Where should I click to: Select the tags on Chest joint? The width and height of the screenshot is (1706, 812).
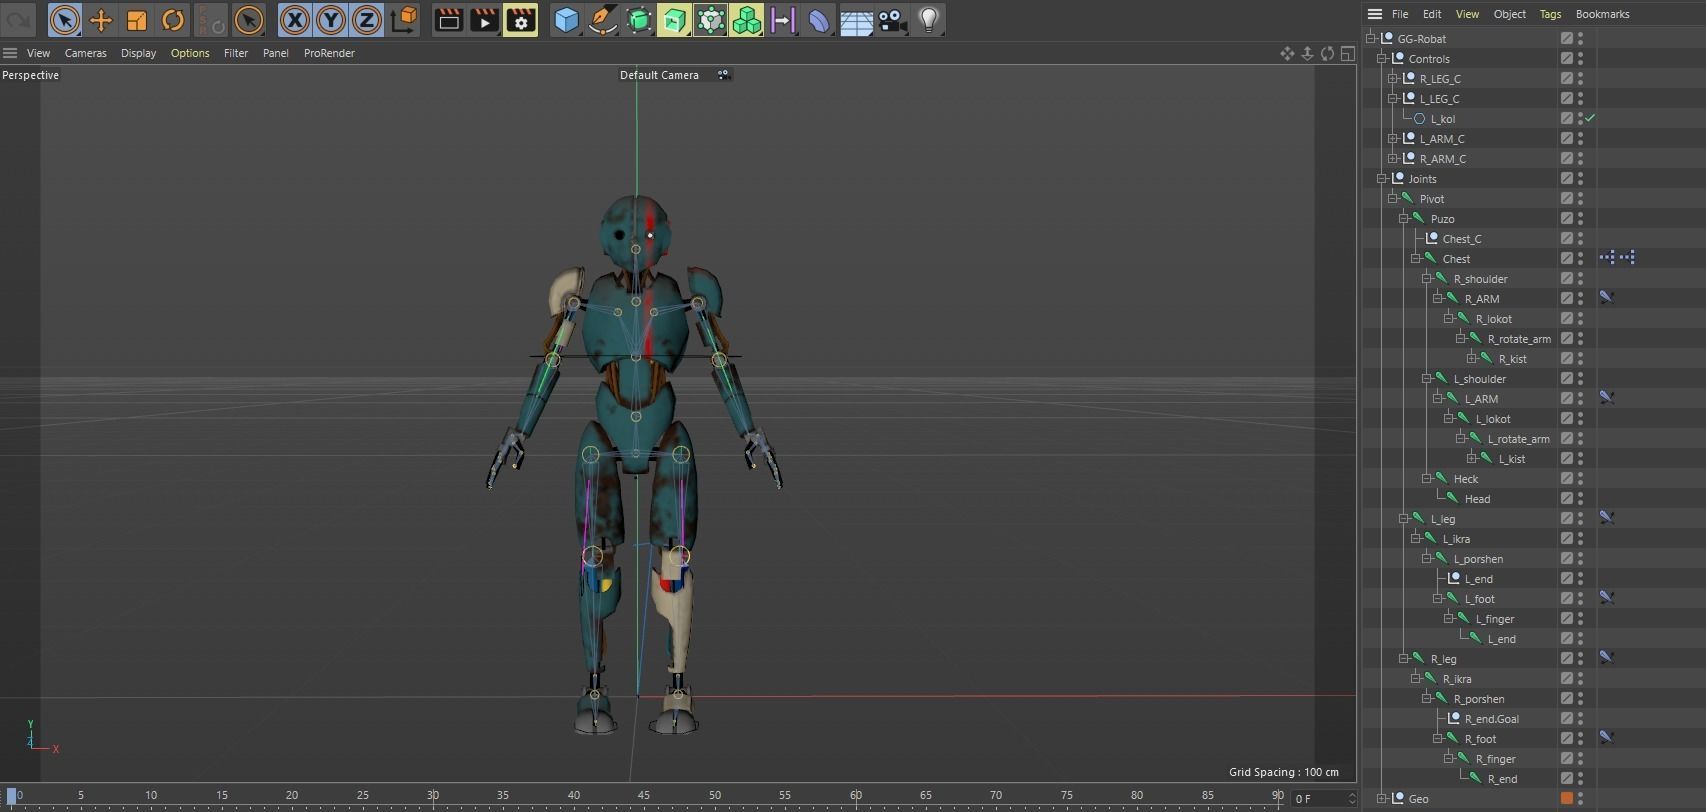(1617, 258)
